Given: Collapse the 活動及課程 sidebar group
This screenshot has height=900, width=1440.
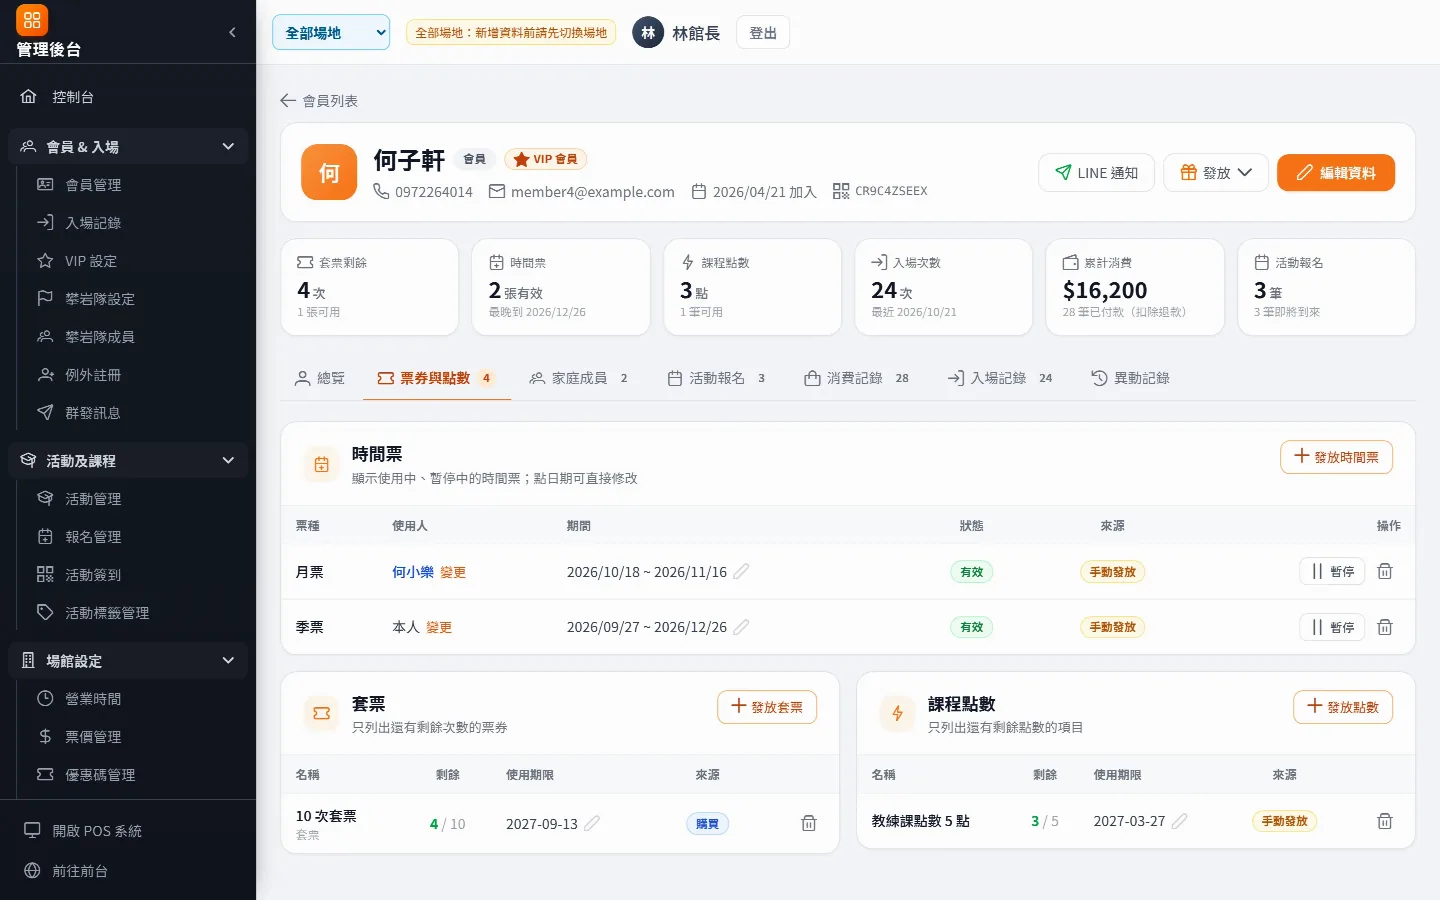Looking at the screenshot, I should (128, 461).
